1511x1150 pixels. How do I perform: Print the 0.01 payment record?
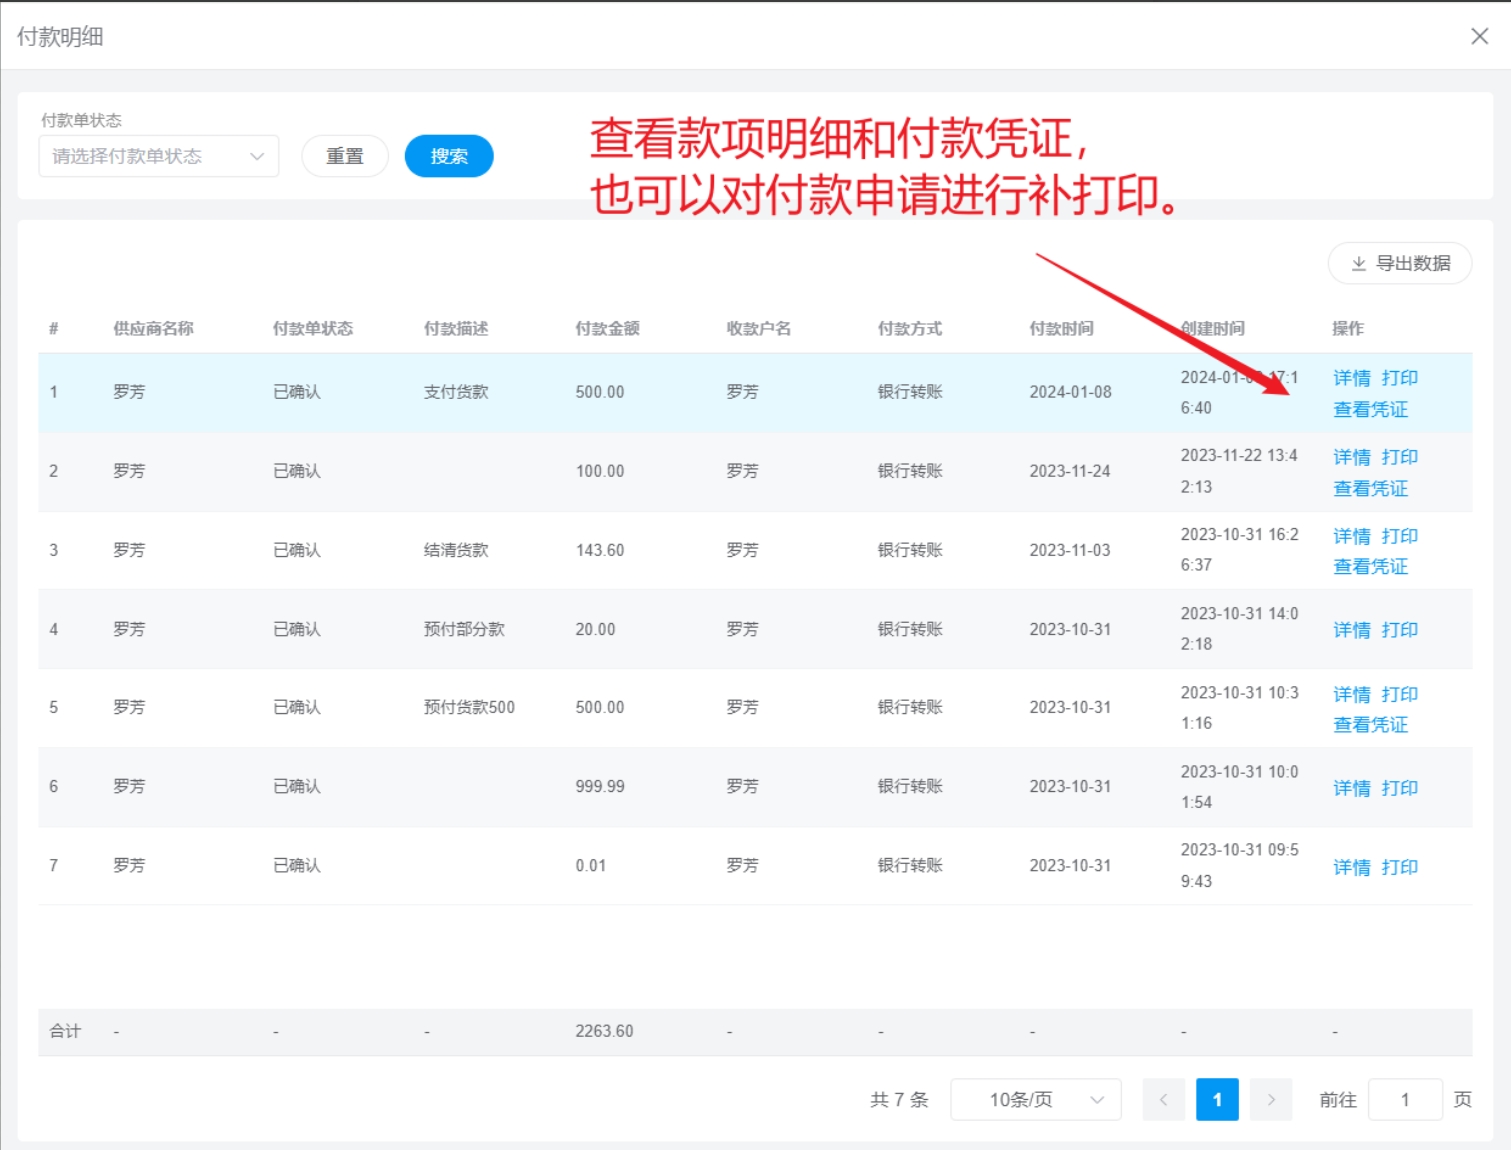point(1399,867)
